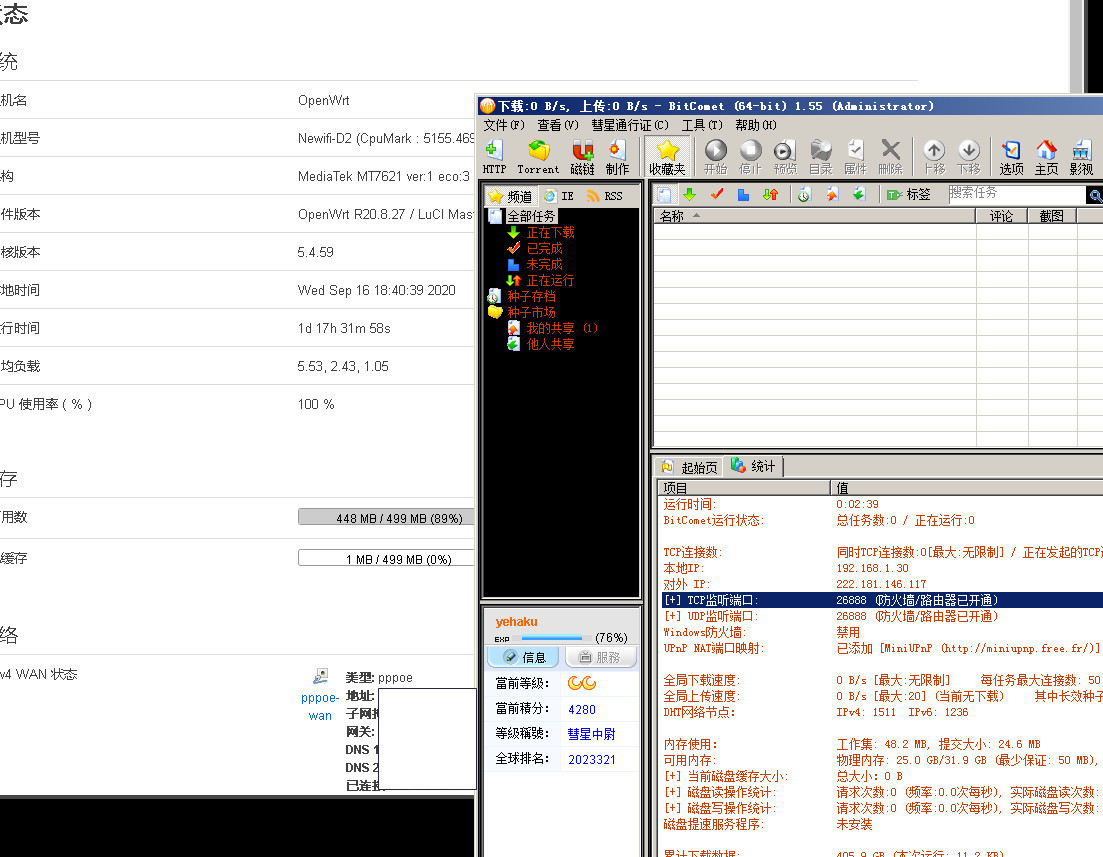Focus the 搜索任务 search field

pyautogui.click(x=1016, y=194)
